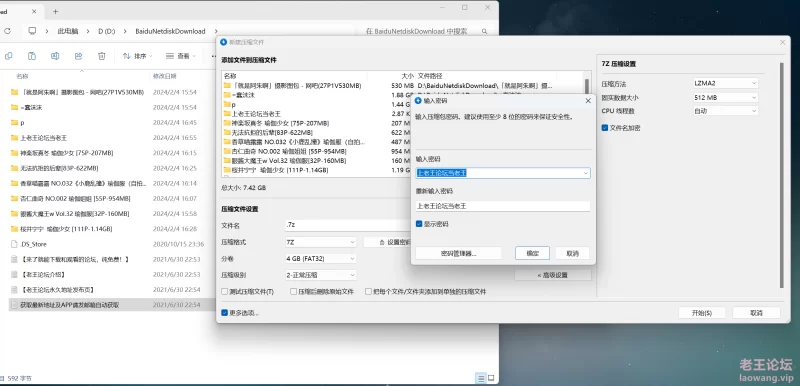Screen dimensions: 800x386
Task: Start compression with 开始(S) button
Action: (x=702, y=313)
